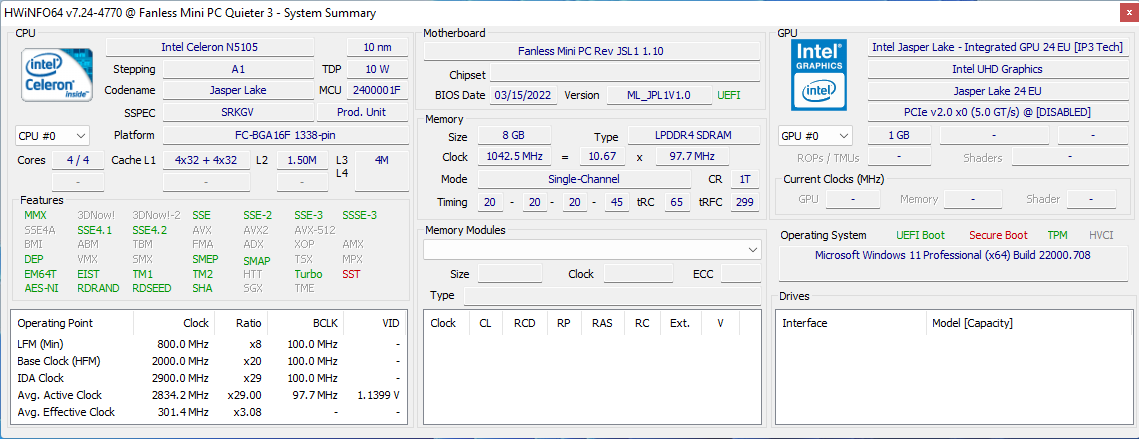Click the CR value 1T
Screen dimensions: 1139x439
click(745, 179)
